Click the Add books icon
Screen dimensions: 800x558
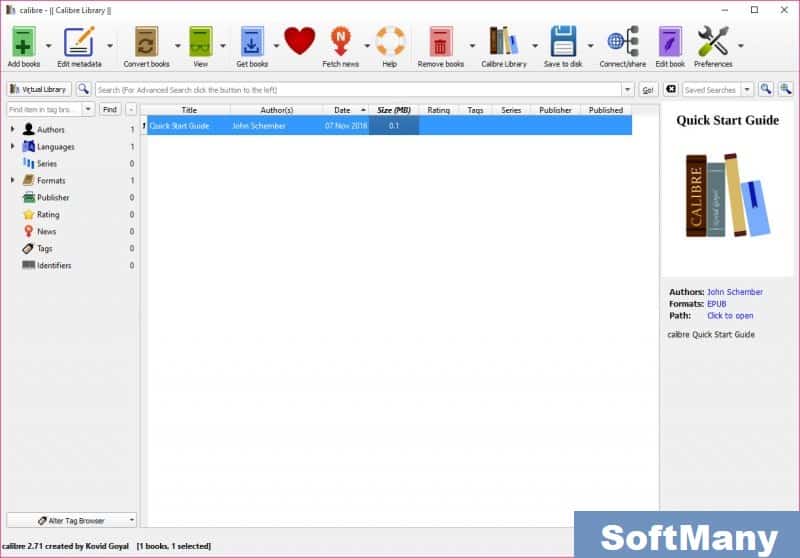[x=23, y=42]
